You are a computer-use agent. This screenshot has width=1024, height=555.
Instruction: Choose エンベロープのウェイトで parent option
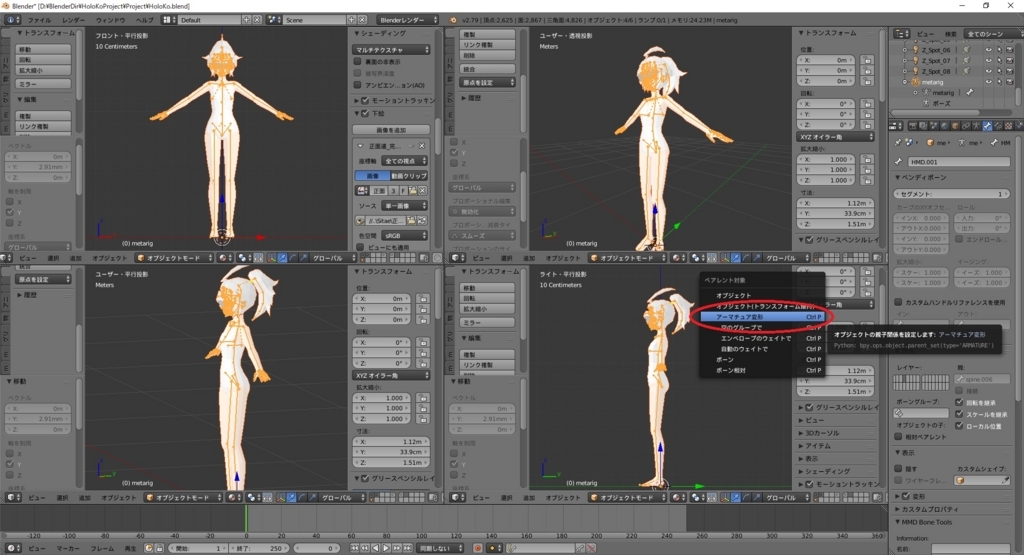tap(761, 338)
